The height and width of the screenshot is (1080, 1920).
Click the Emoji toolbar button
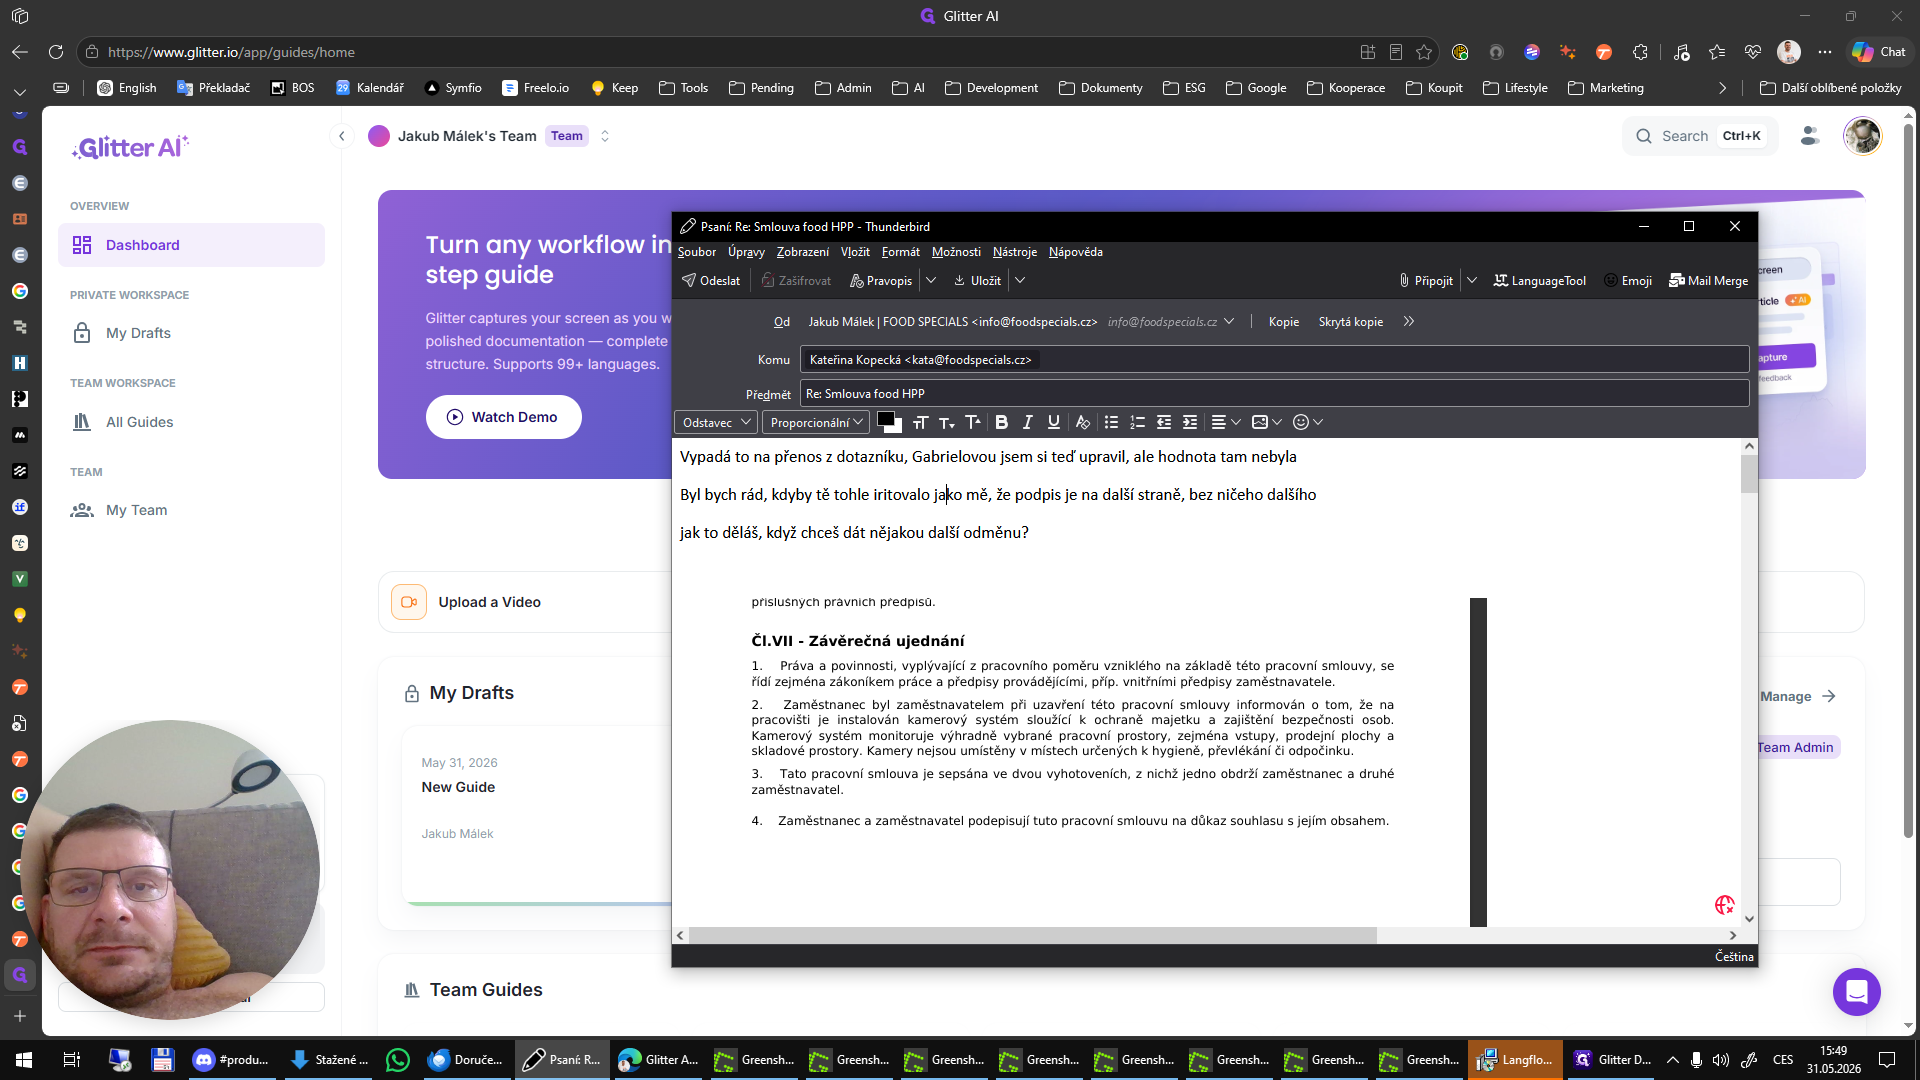(1628, 281)
